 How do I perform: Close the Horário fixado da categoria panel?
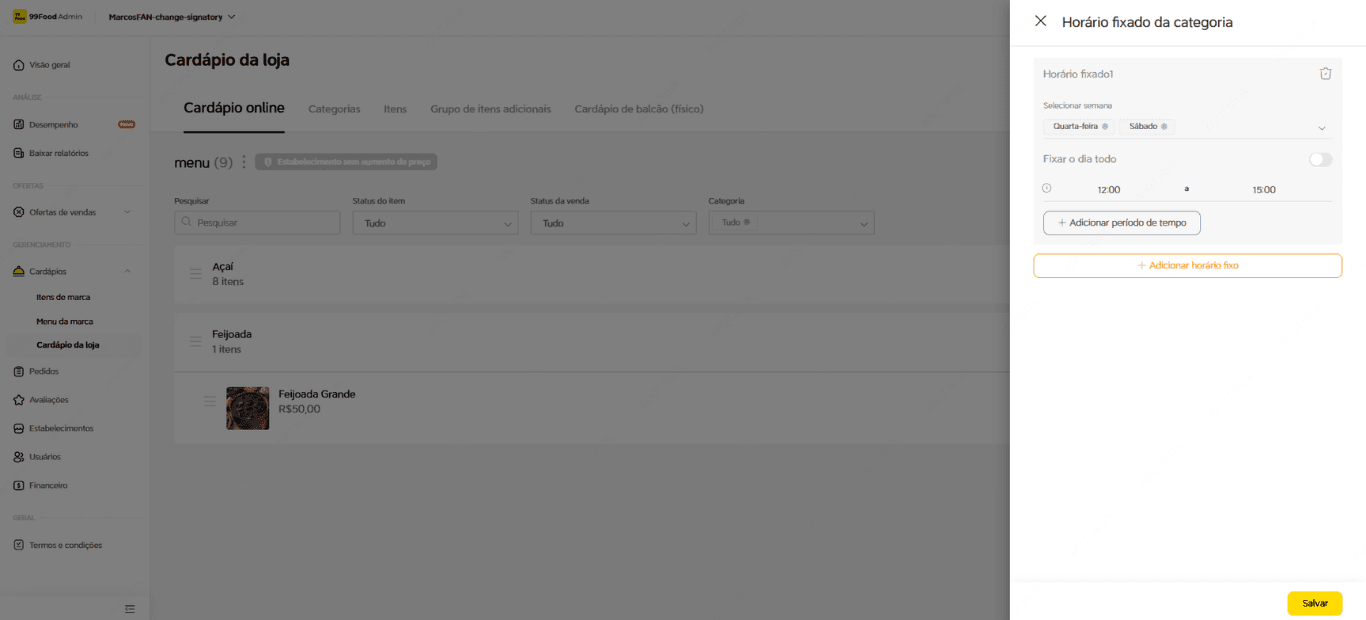pyautogui.click(x=1040, y=21)
